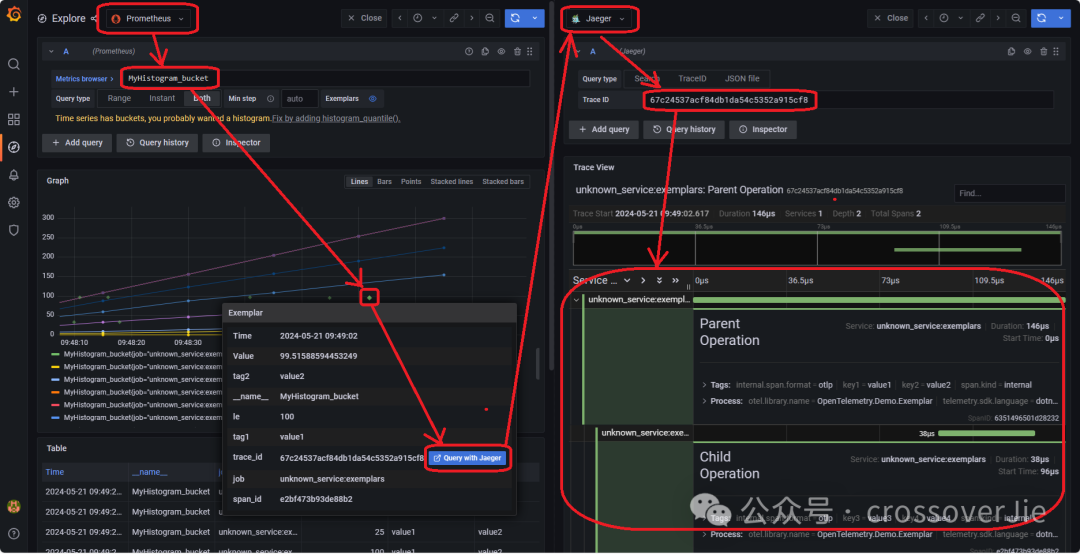Click the share icon next to Explore
Screen dimensions: 1080x555
[x=94, y=19]
